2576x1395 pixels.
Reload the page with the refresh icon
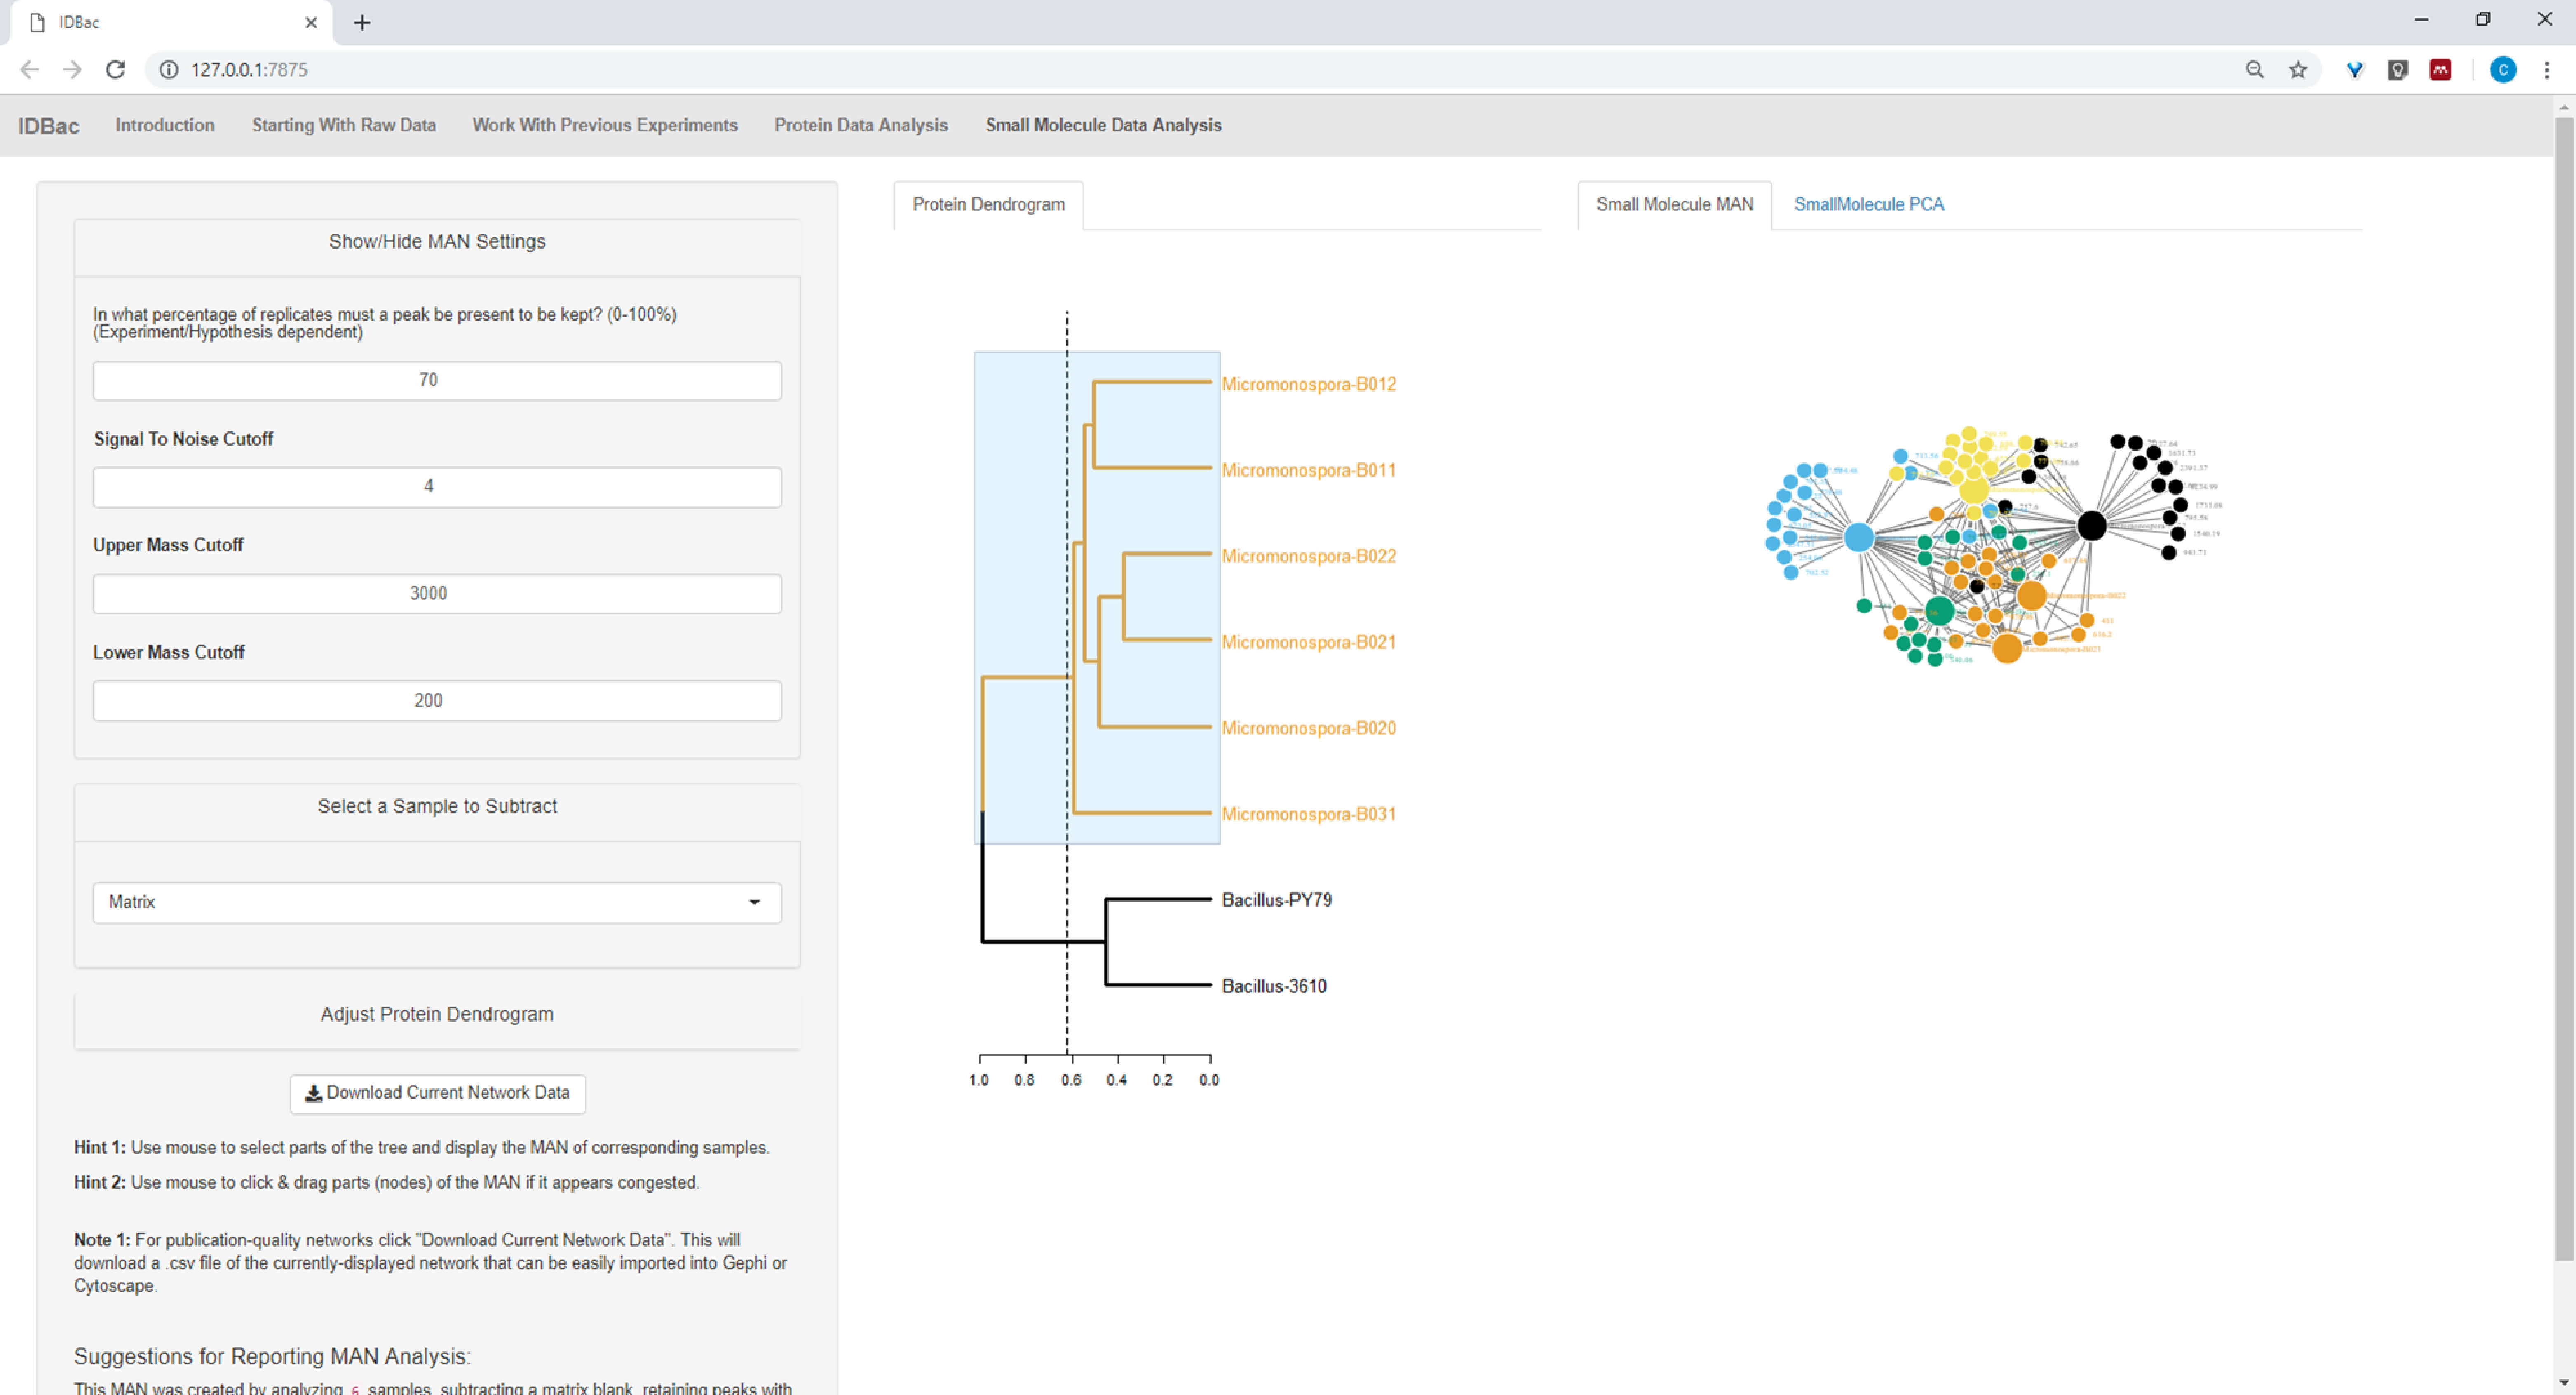pos(115,69)
